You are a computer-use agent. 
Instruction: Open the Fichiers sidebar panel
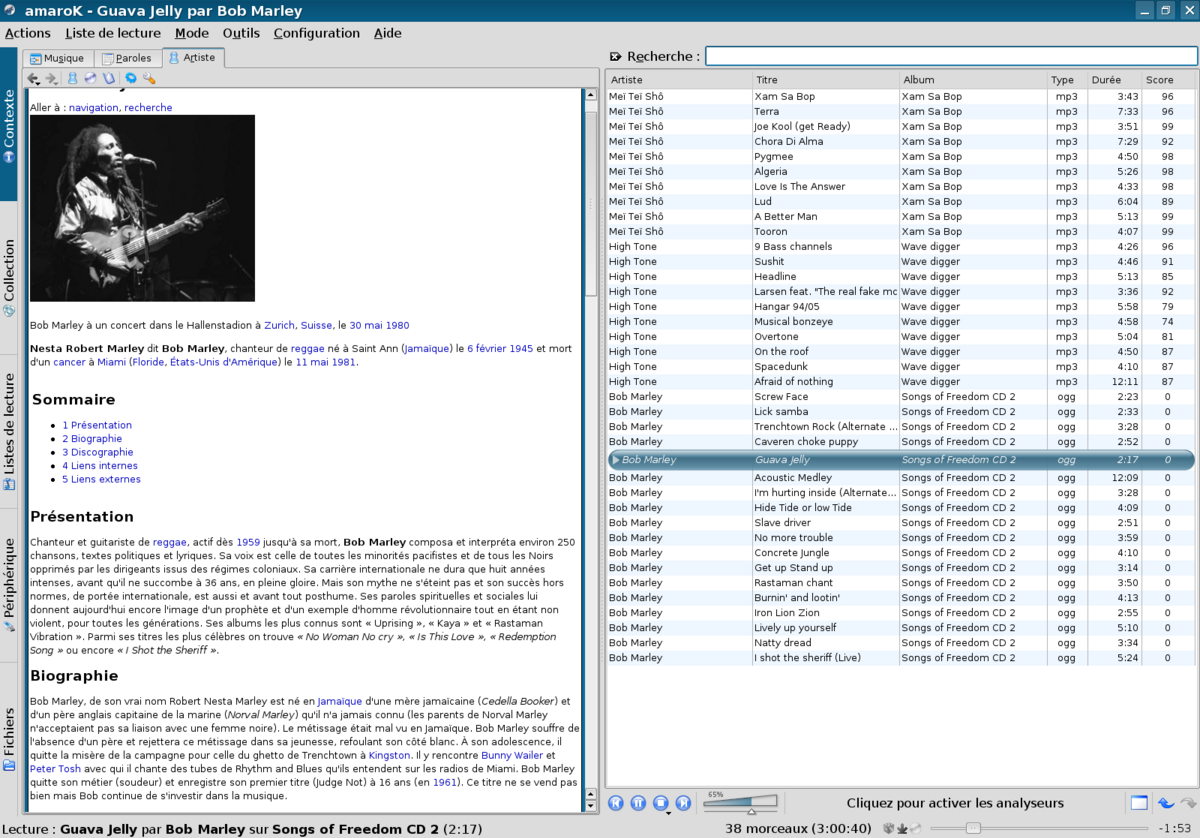point(9,738)
